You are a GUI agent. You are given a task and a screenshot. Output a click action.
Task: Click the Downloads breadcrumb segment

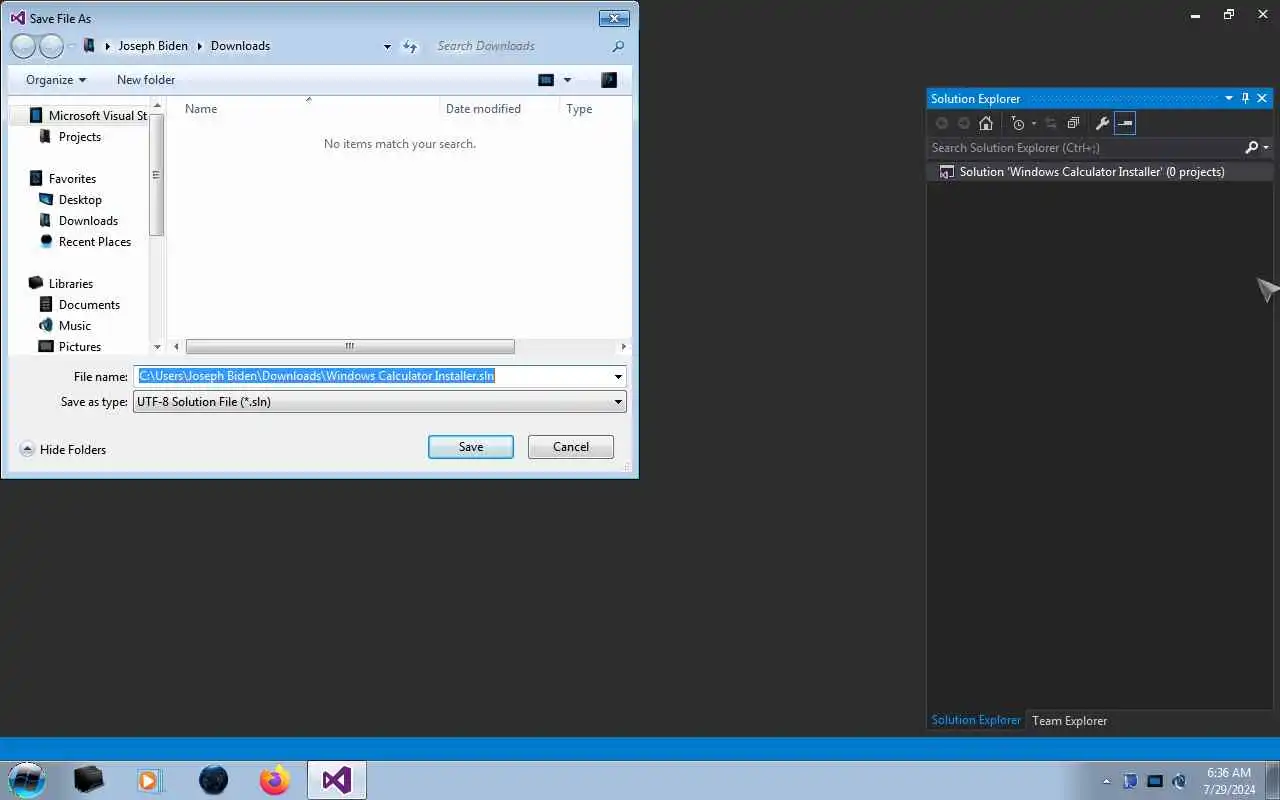tap(240, 46)
